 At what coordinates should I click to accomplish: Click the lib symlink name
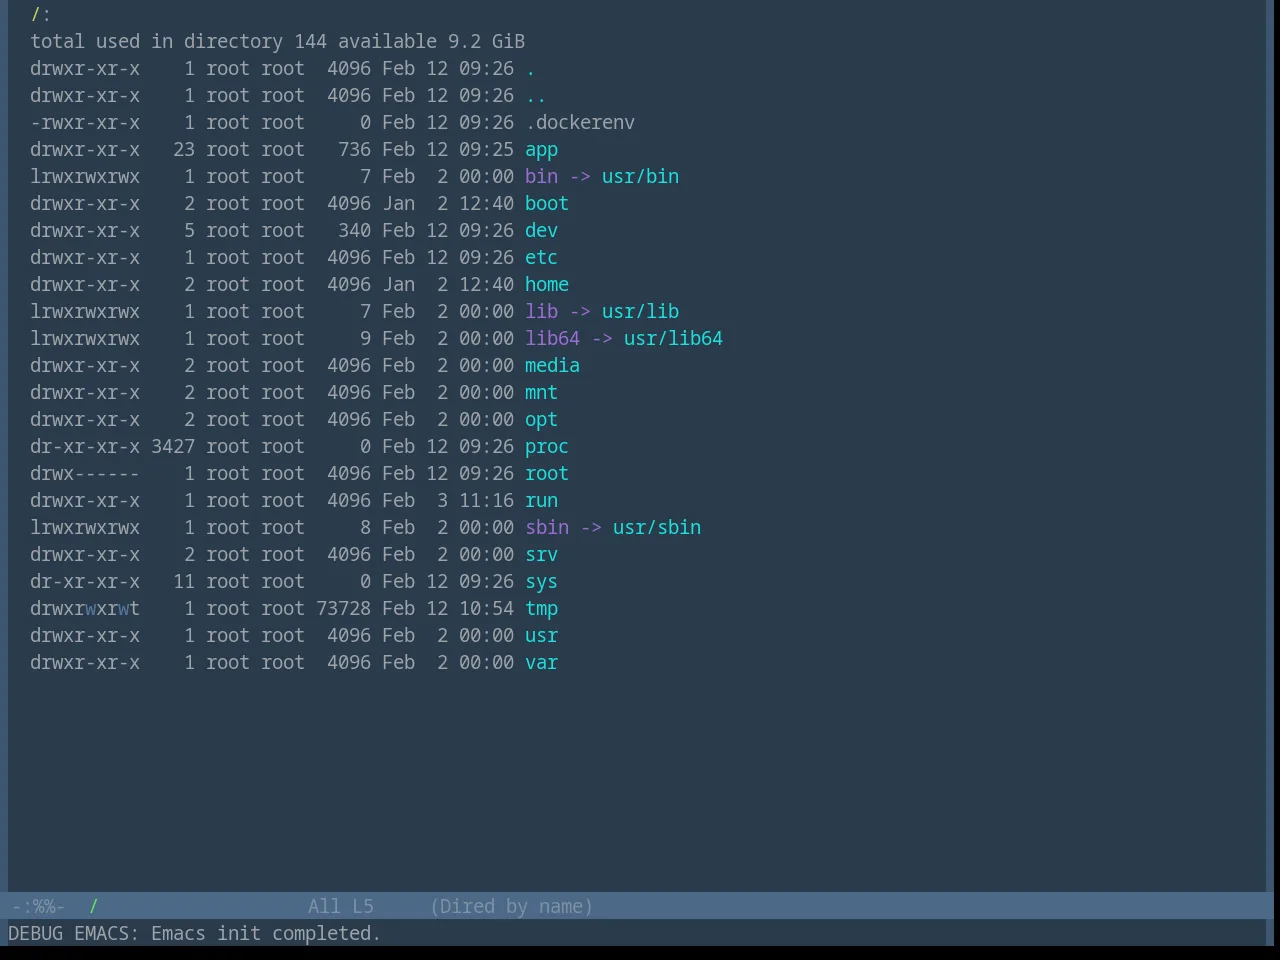541,312
